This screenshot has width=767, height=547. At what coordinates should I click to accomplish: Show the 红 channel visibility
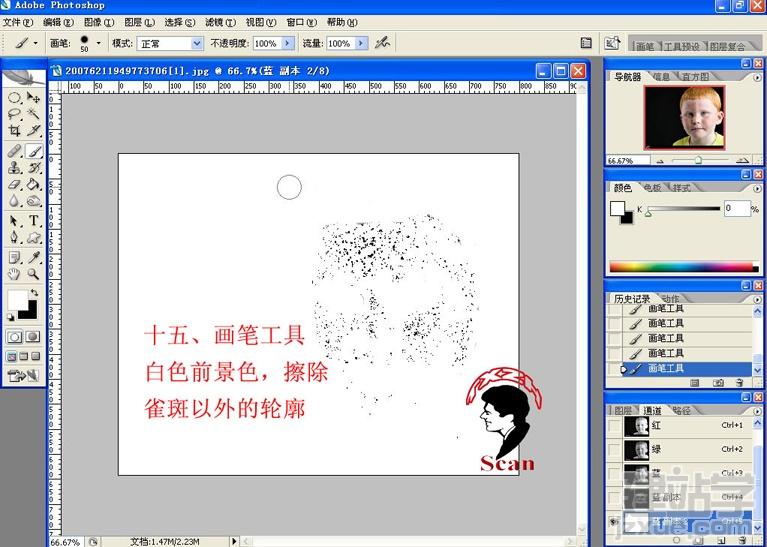[614, 426]
